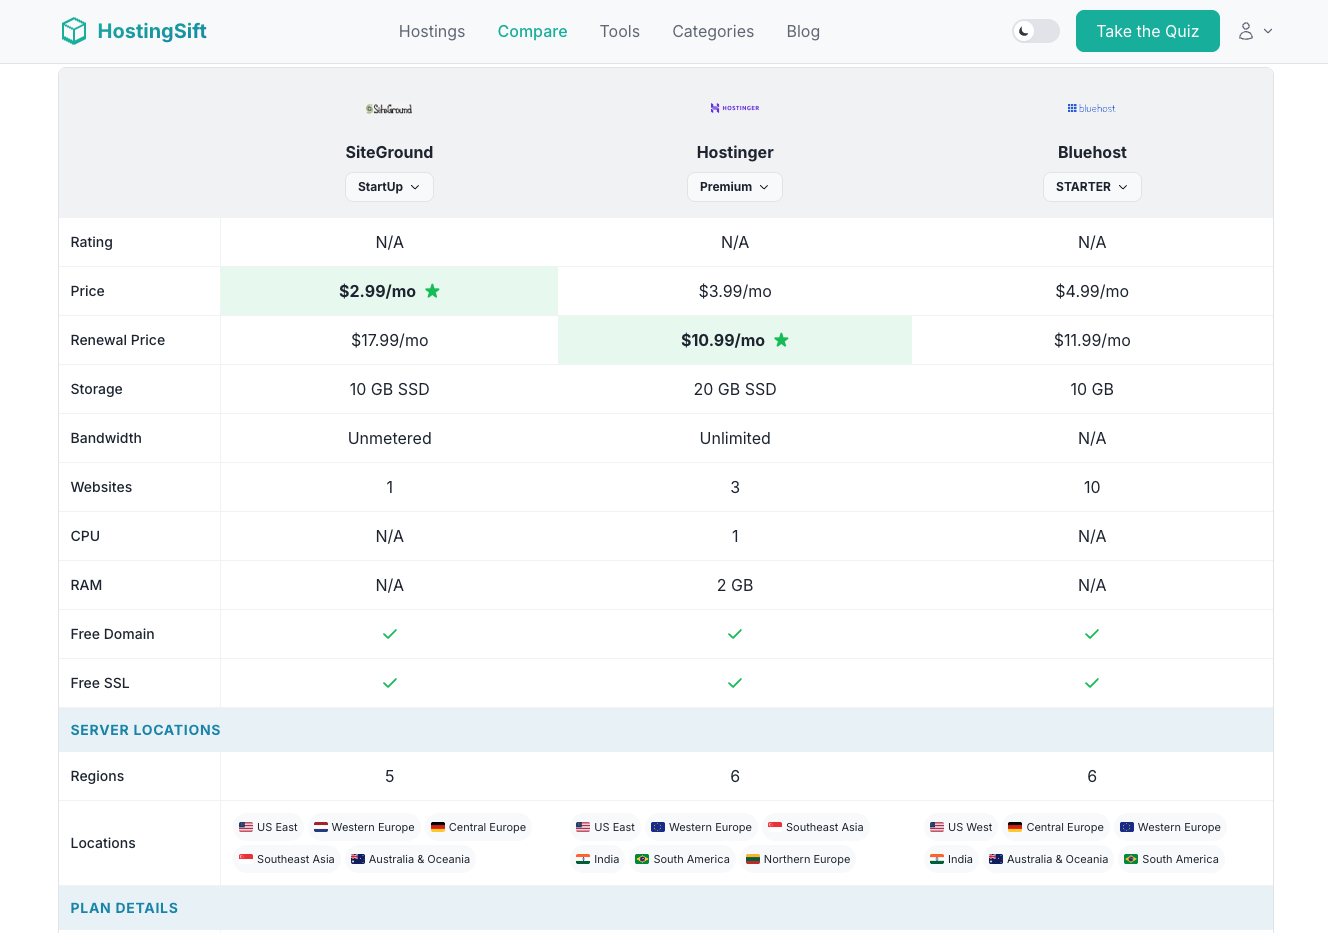
Task: Open the user account menu icon
Action: 1246,31
